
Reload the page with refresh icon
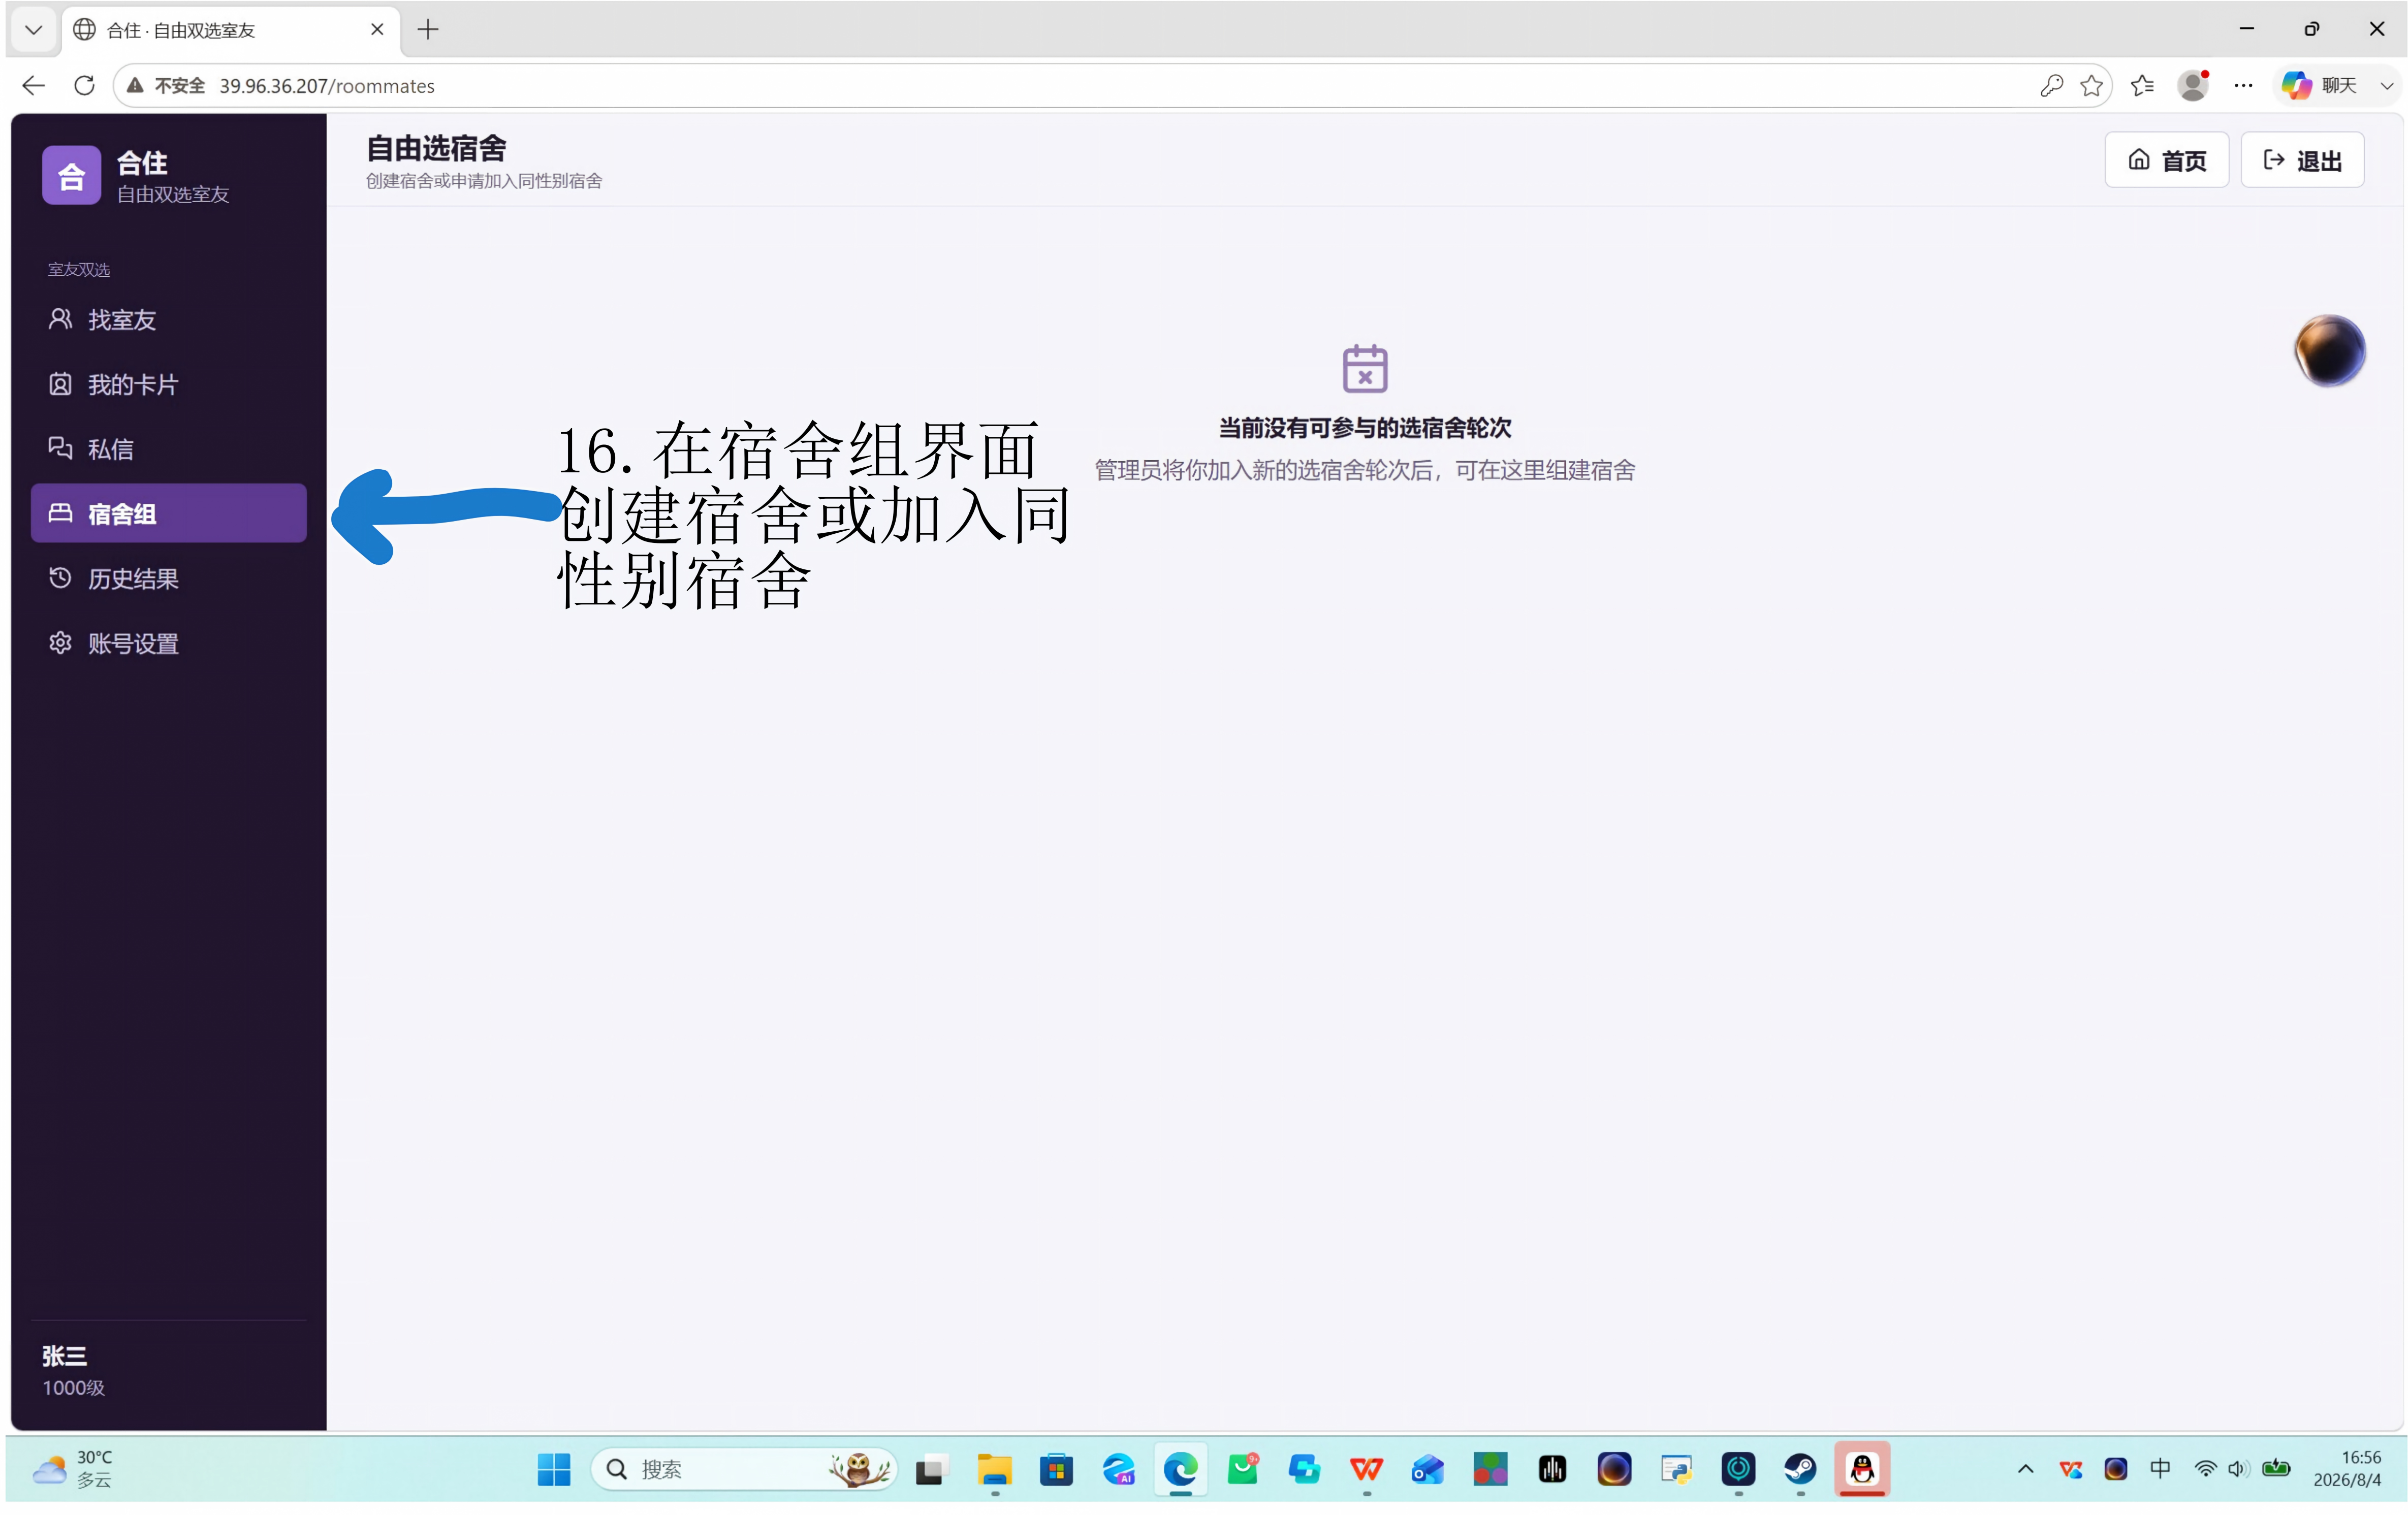tap(85, 86)
